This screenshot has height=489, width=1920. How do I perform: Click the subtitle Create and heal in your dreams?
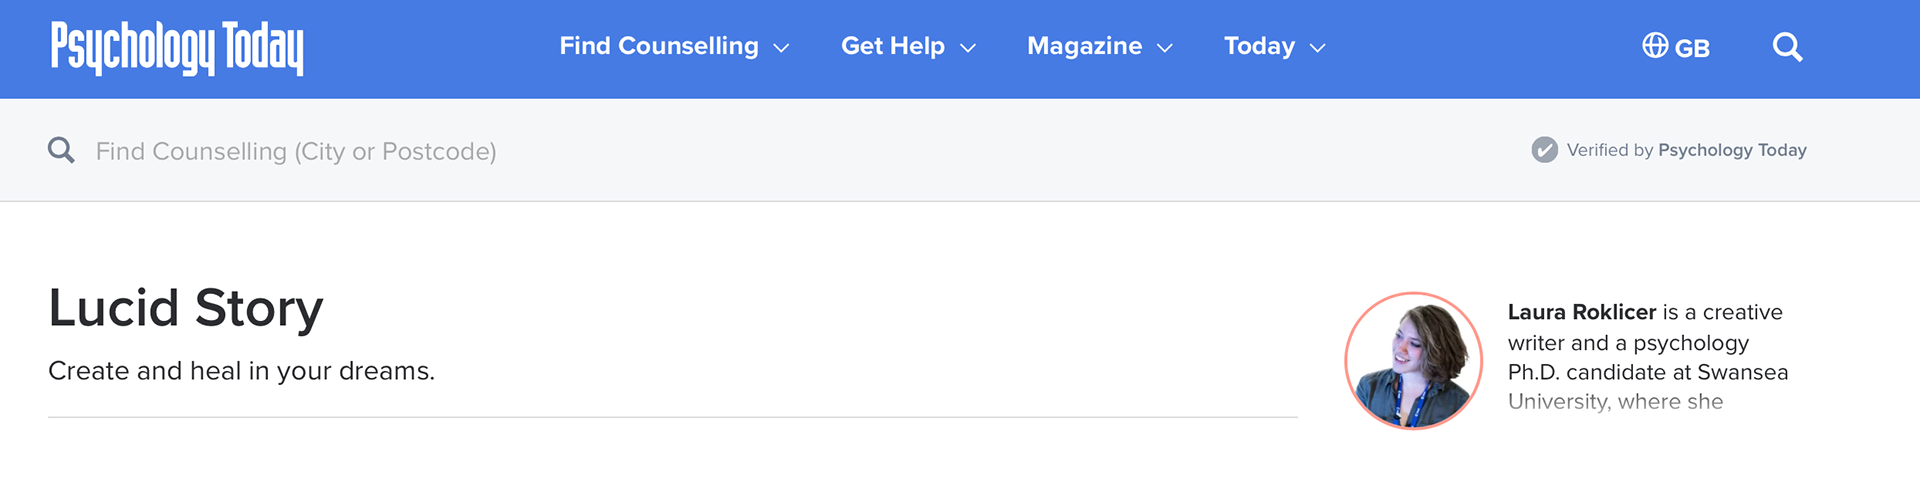pyautogui.click(x=241, y=371)
